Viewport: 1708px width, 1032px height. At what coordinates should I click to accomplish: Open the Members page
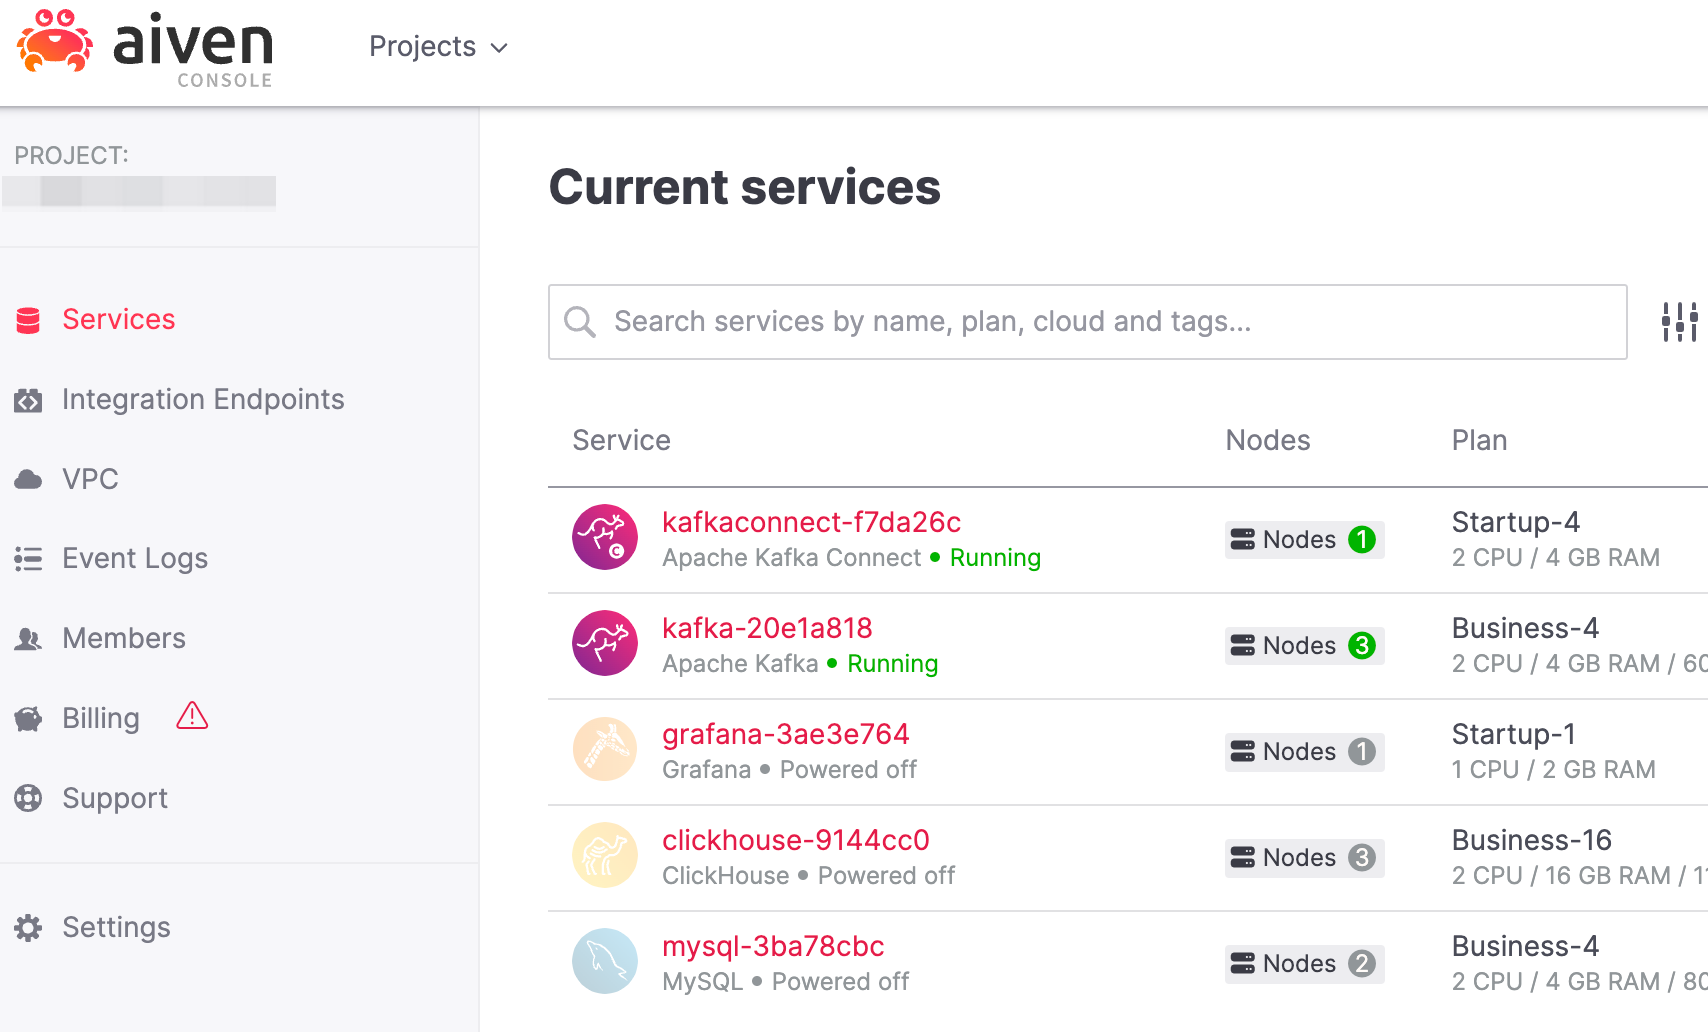tap(123, 638)
